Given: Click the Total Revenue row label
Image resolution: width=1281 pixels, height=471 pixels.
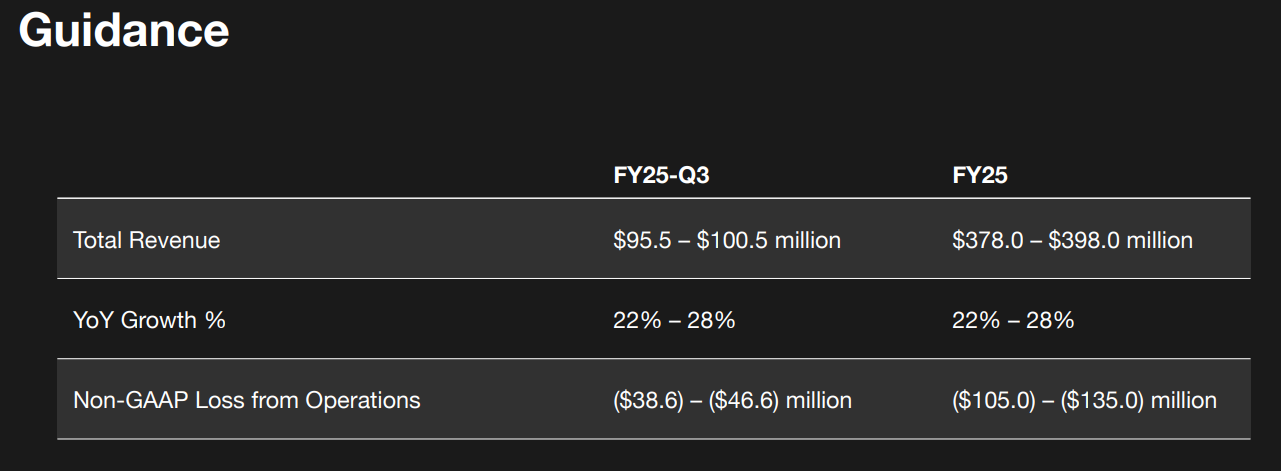Looking at the screenshot, I should [x=146, y=240].
